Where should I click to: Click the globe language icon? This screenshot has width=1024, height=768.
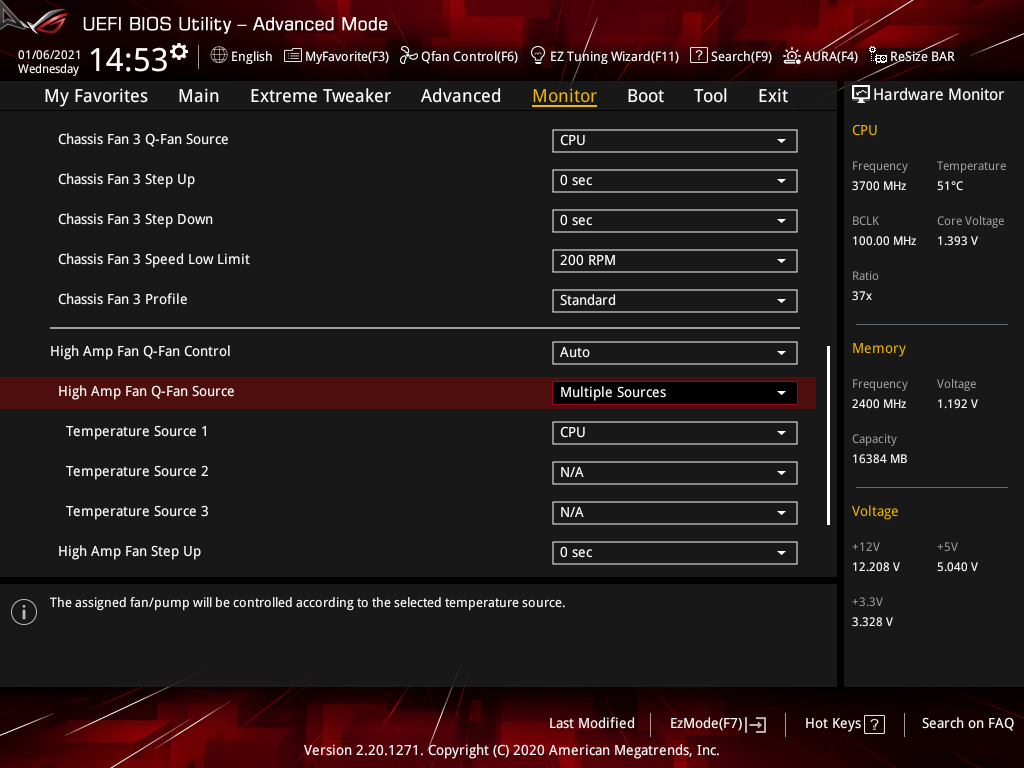coord(219,56)
